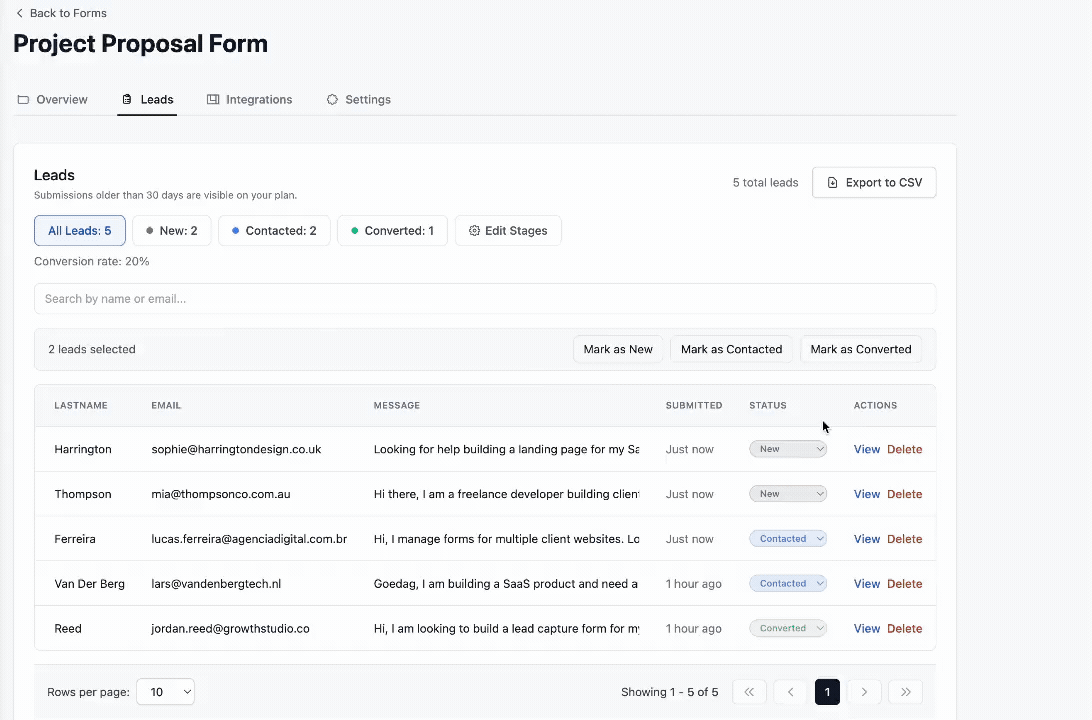The width and height of the screenshot is (1092, 720).
Task: Delete the Ferreira lead
Action: click(905, 539)
